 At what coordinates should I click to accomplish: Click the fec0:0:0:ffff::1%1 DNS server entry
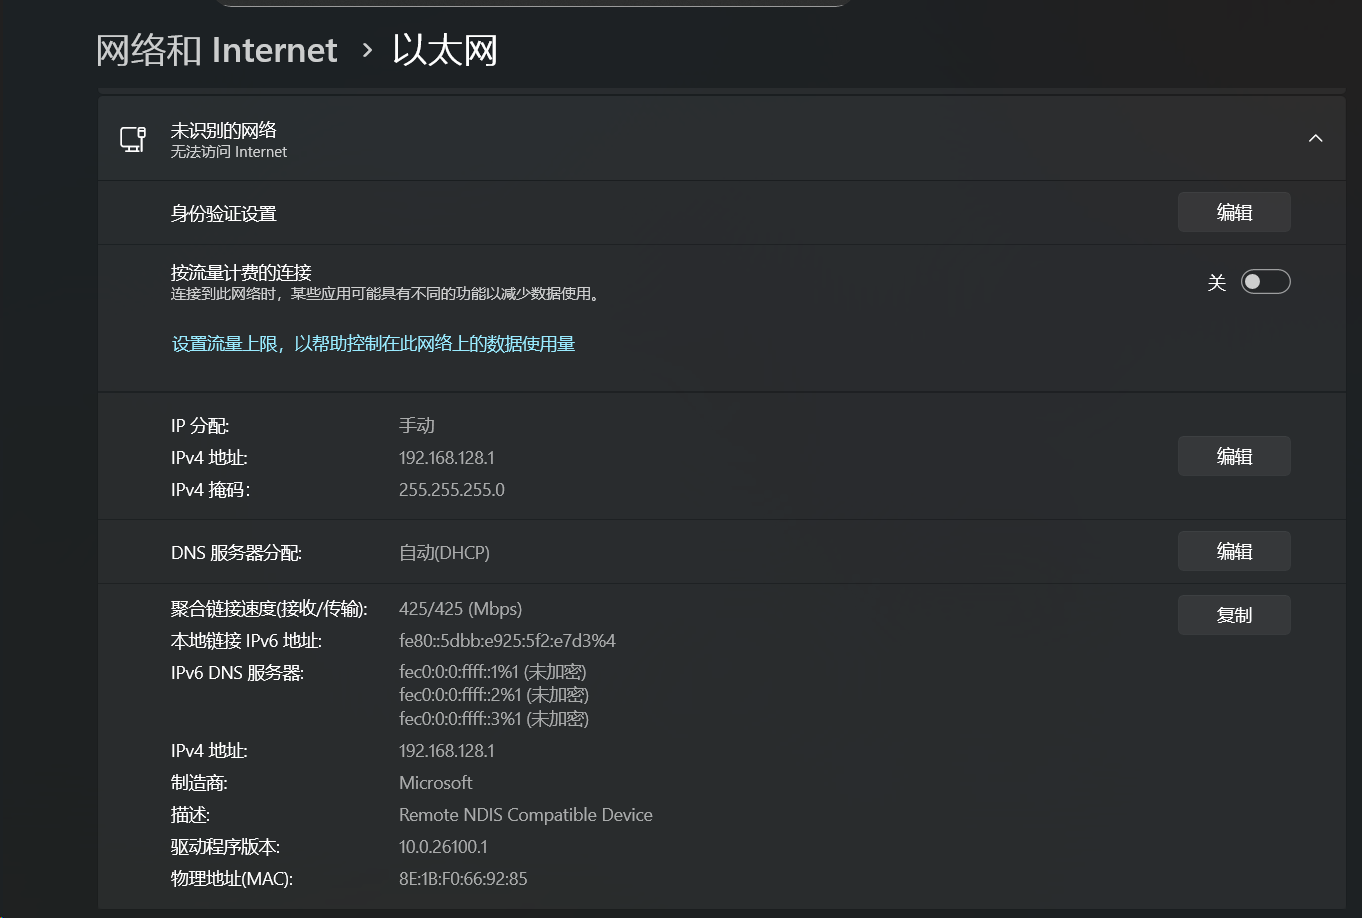tap(492, 672)
